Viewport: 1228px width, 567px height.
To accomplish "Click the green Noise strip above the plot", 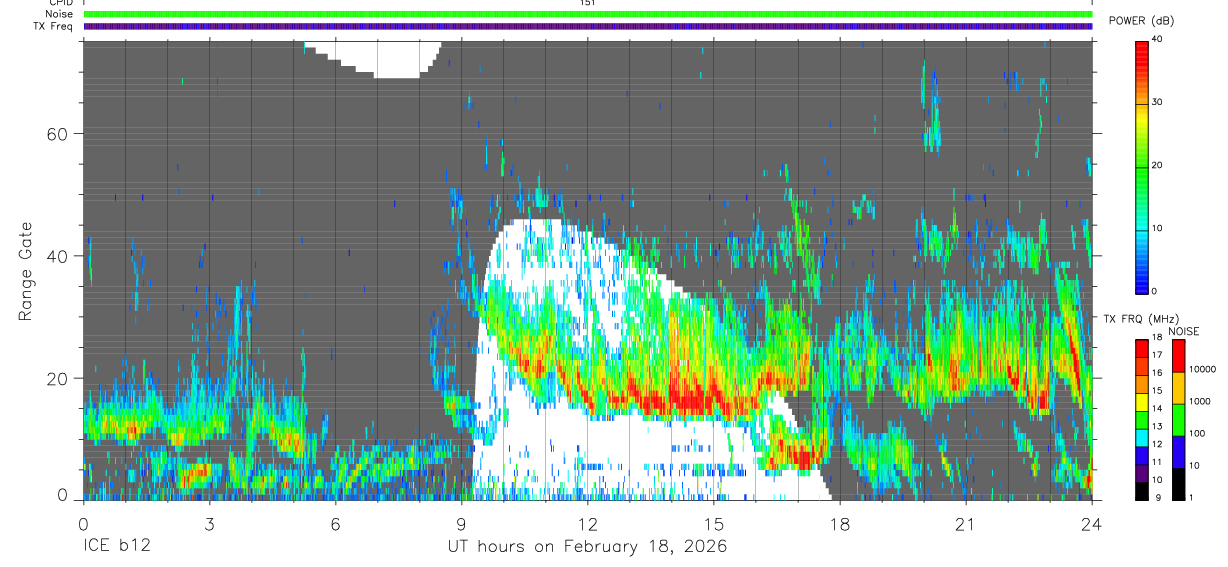I will 588,14.
